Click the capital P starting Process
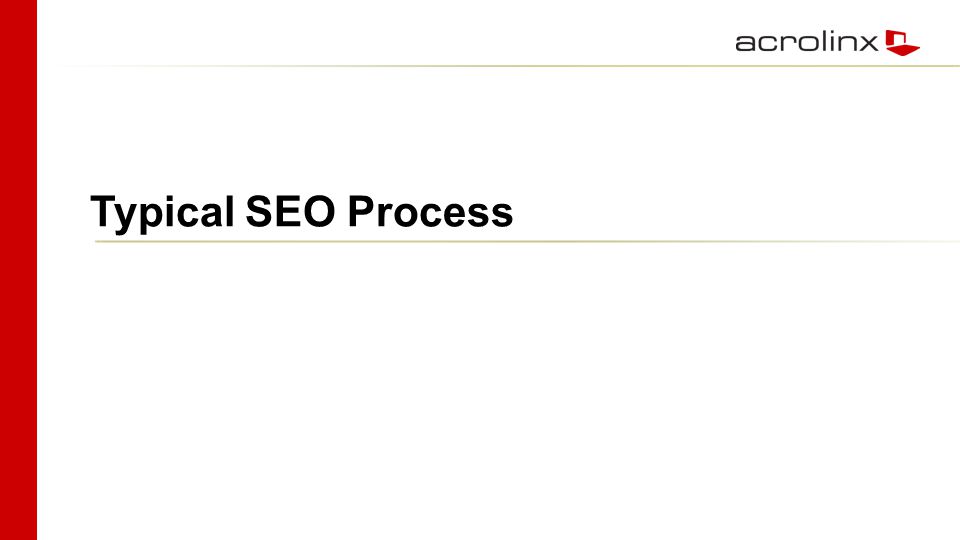The height and width of the screenshot is (540, 960). 361,211
